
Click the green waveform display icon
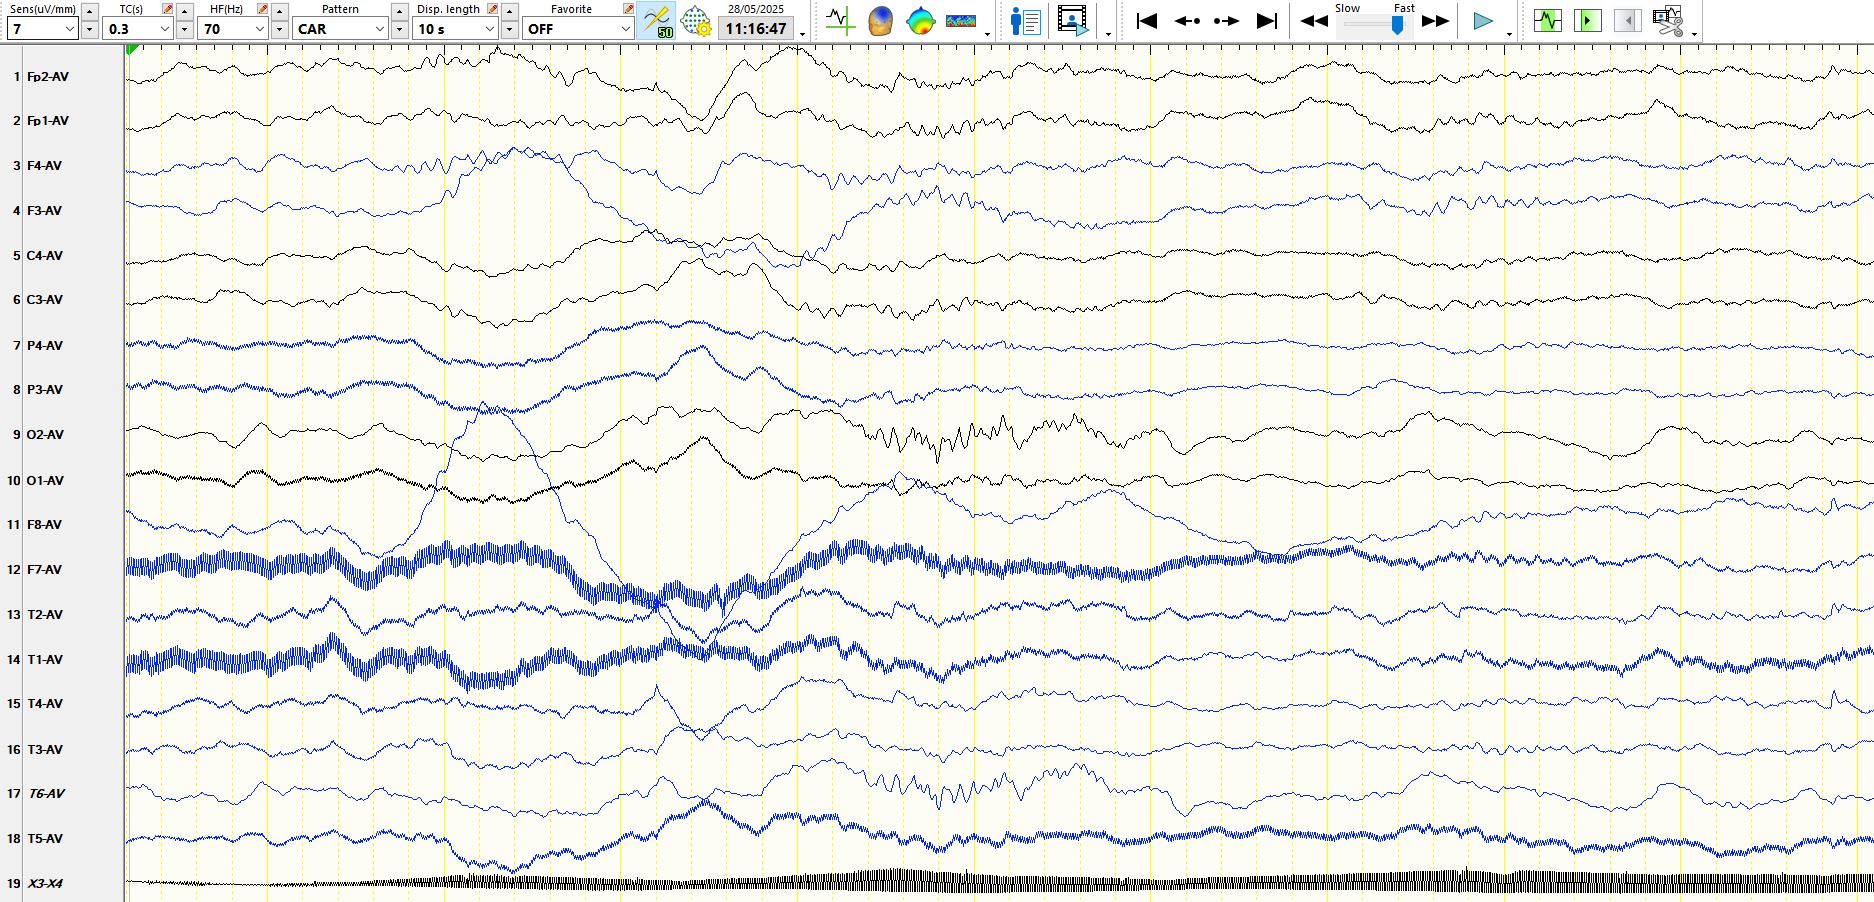(1547, 20)
